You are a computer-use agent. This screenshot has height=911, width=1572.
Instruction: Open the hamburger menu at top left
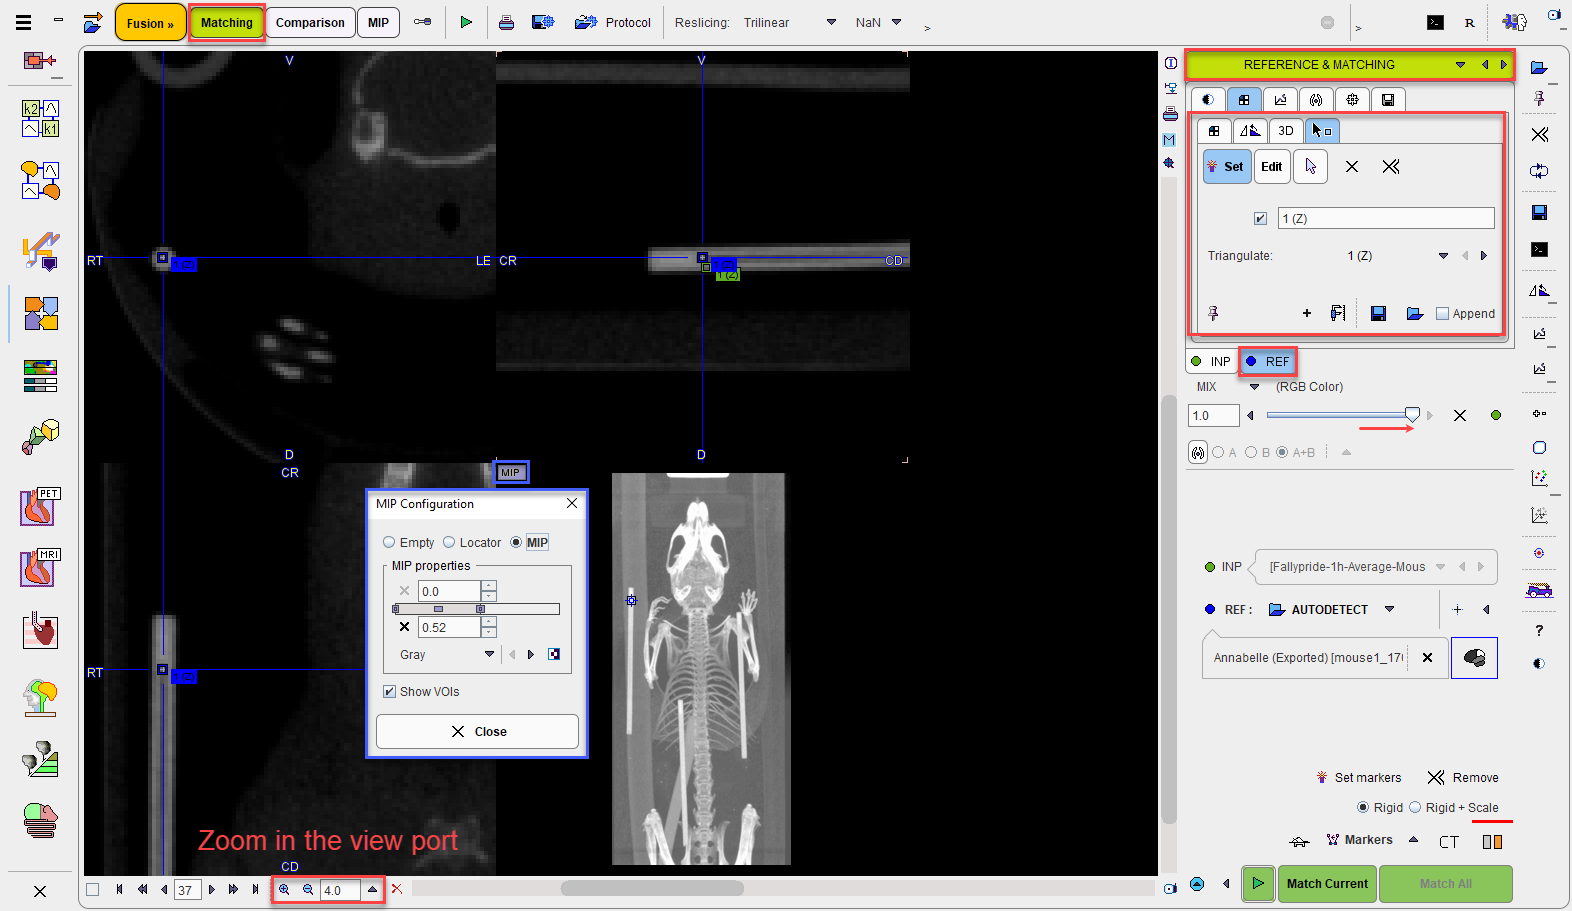point(24,22)
